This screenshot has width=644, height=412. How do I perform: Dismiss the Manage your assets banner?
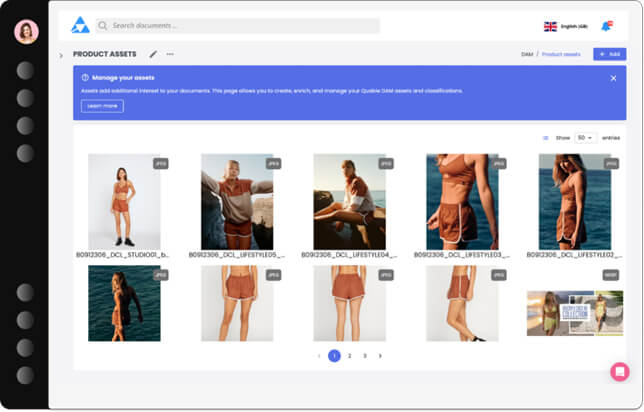click(613, 78)
